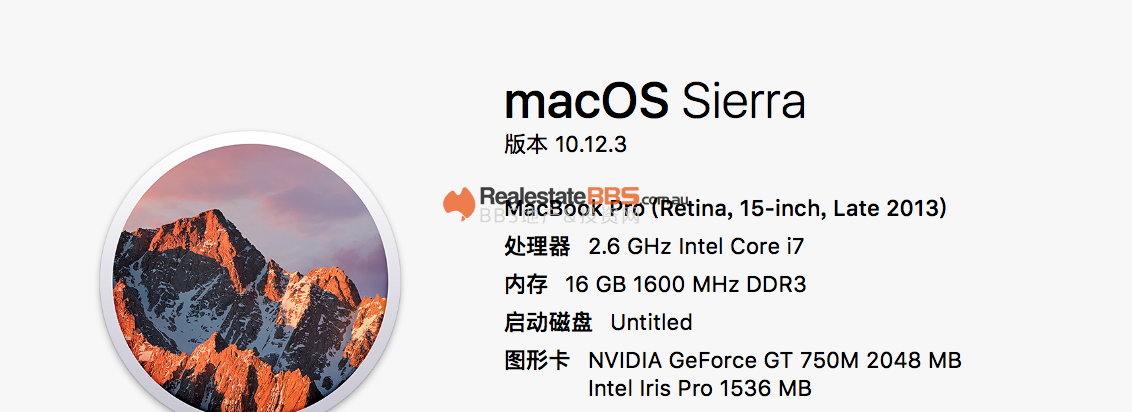Select the 16 GB 1600 MHz DDR3 value

685,284
